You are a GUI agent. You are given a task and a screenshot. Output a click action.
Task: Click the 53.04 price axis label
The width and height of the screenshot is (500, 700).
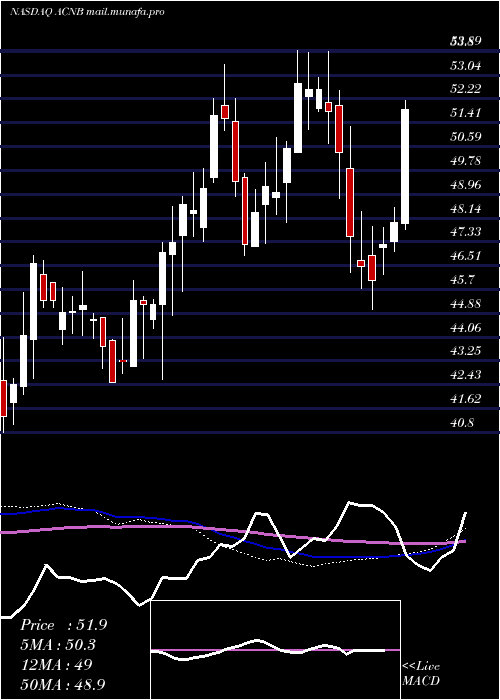(x=466, y=66)
